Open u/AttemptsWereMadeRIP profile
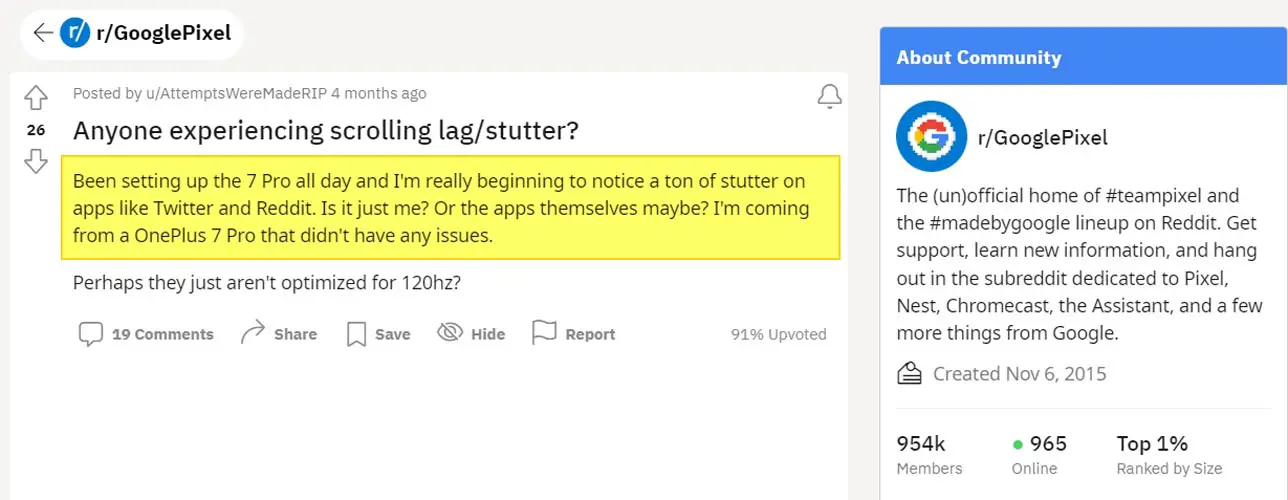Screen dimensions: 1288x500 pos(236,93)
